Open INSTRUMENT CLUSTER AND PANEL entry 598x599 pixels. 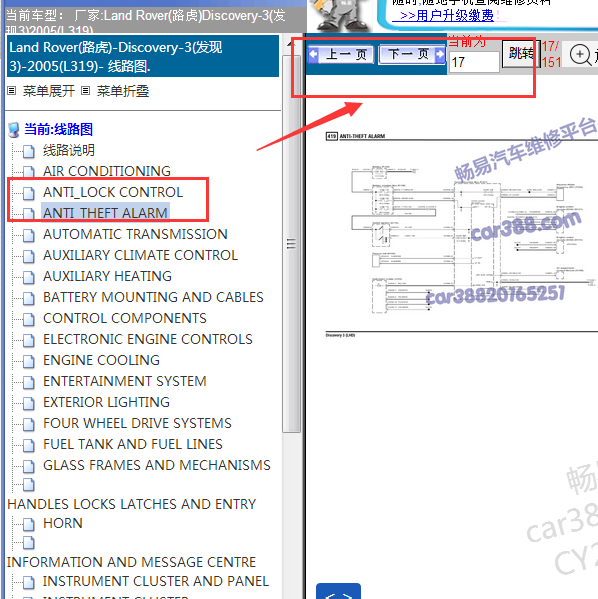click(x=156, y=581)
